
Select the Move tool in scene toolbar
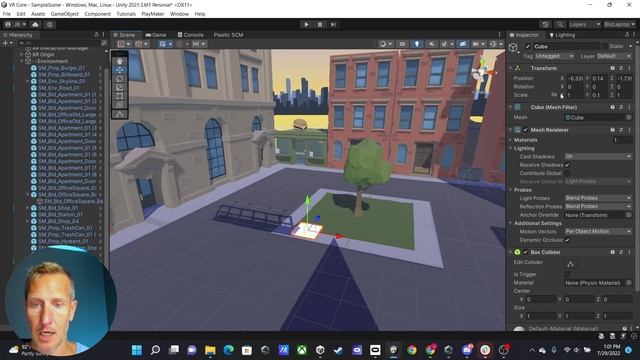[120, 70]
